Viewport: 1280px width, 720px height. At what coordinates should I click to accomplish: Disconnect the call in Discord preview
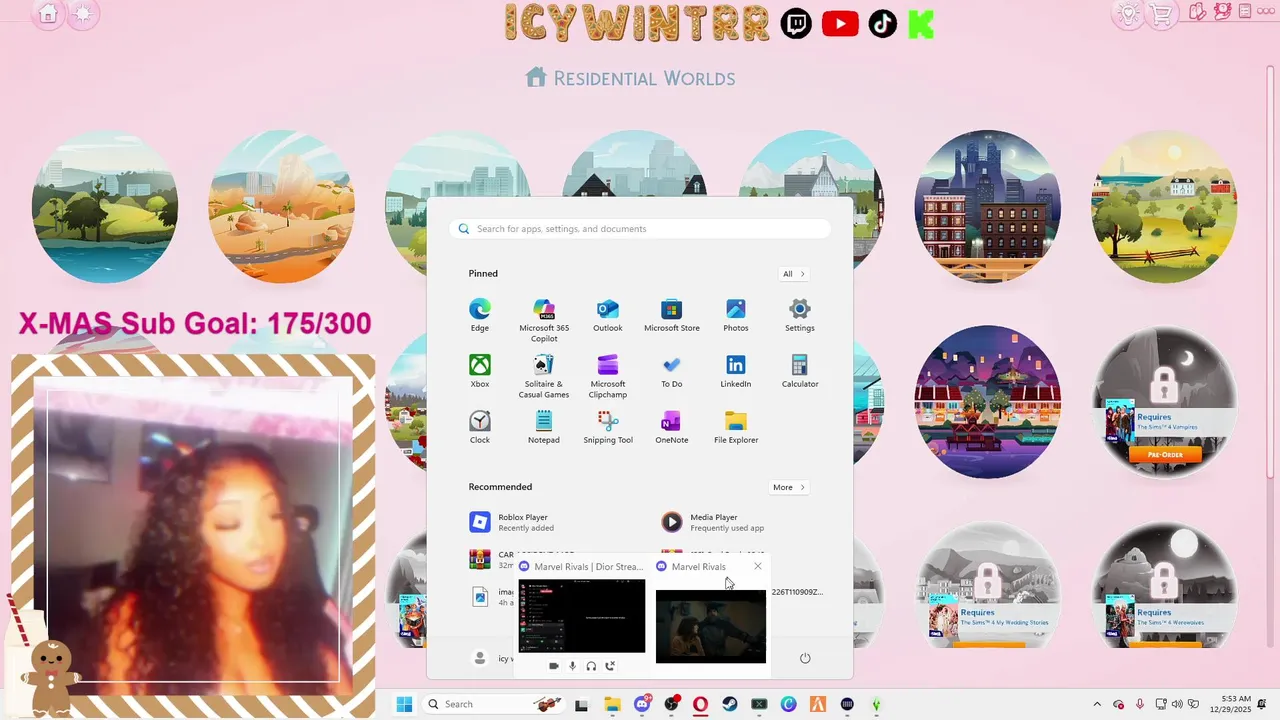tap(610, 666)
